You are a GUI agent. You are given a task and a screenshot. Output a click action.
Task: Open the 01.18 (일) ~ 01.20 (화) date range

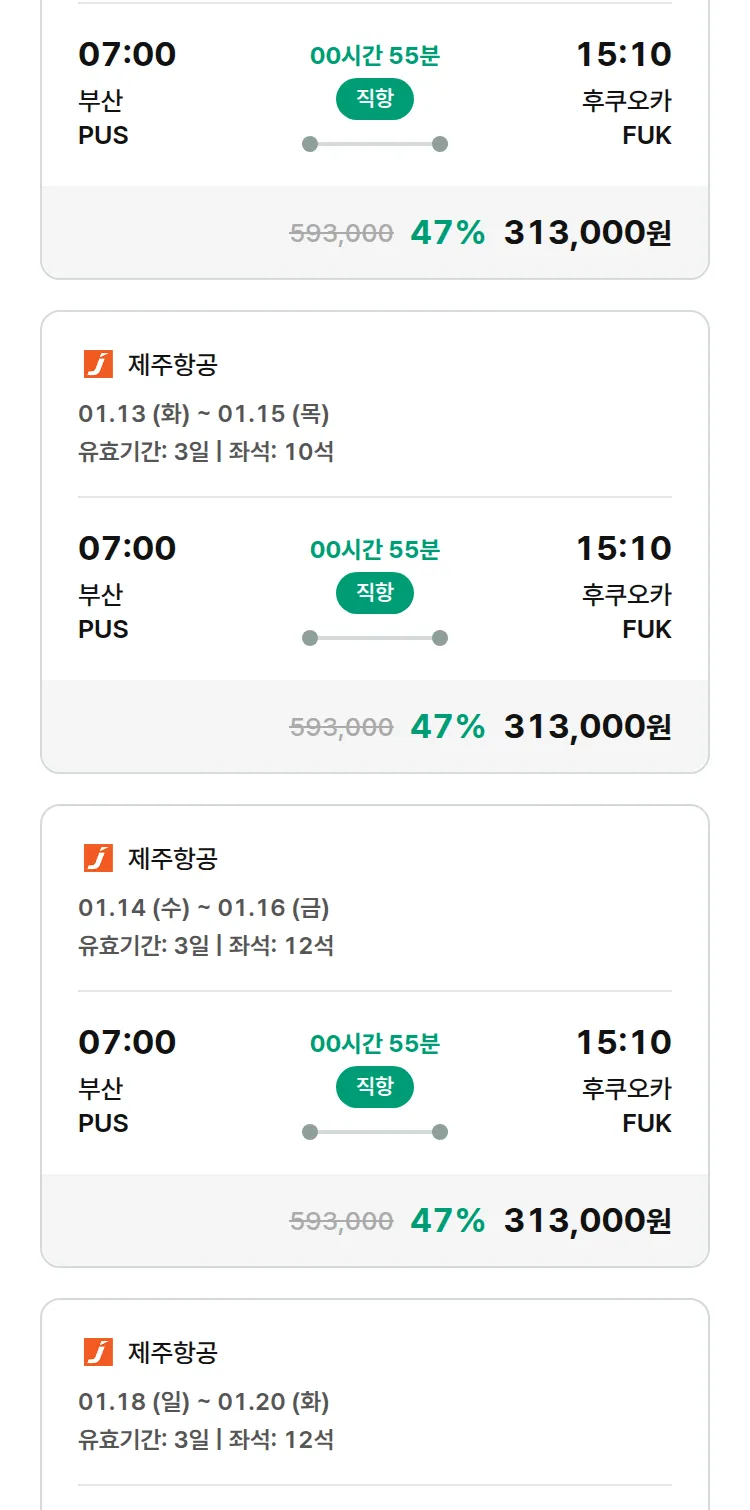[204, 1402]
